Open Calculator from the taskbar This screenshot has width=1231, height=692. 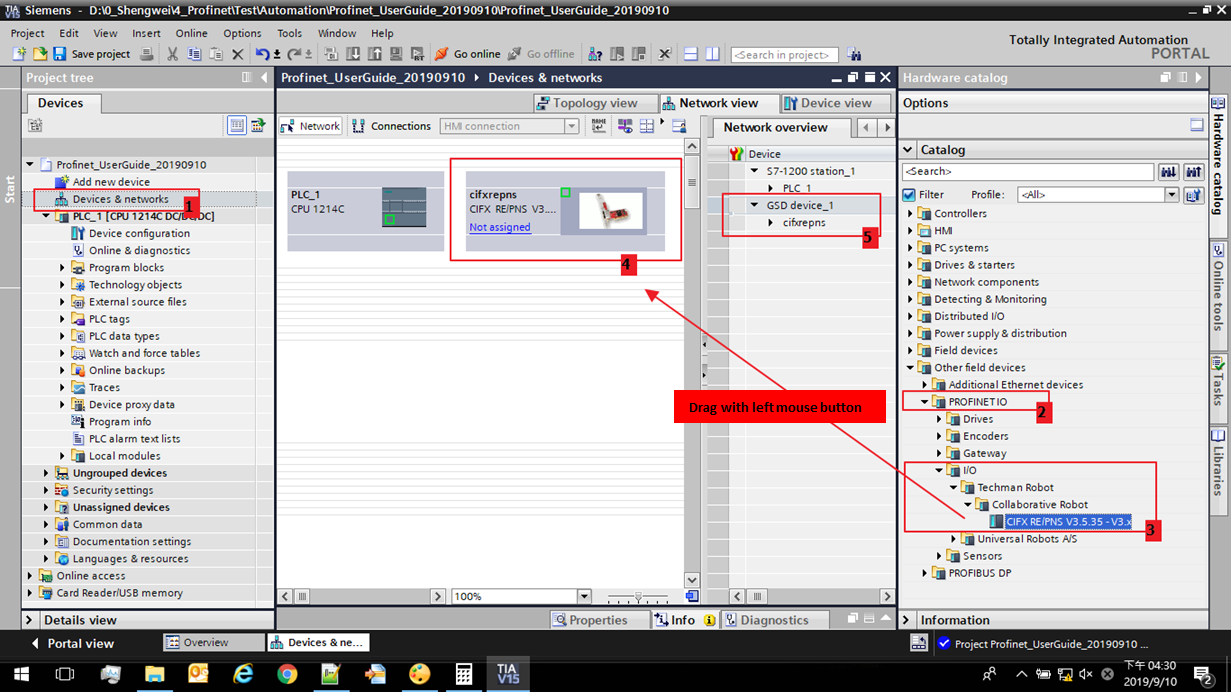point(463,674)
